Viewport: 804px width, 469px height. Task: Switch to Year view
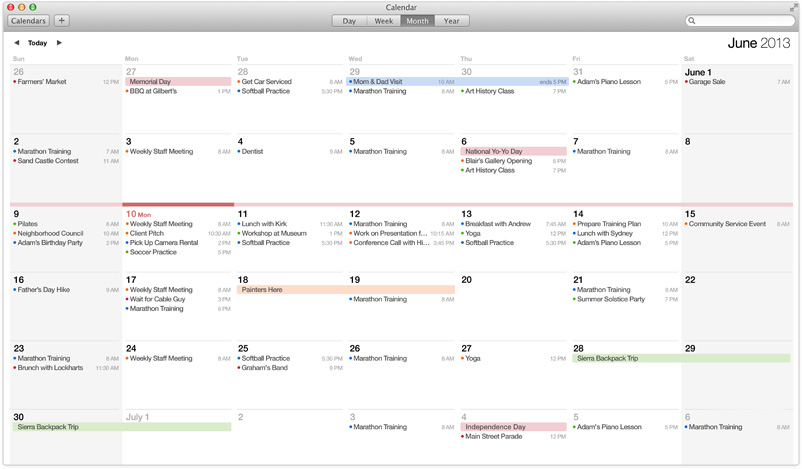click(452, 21)
